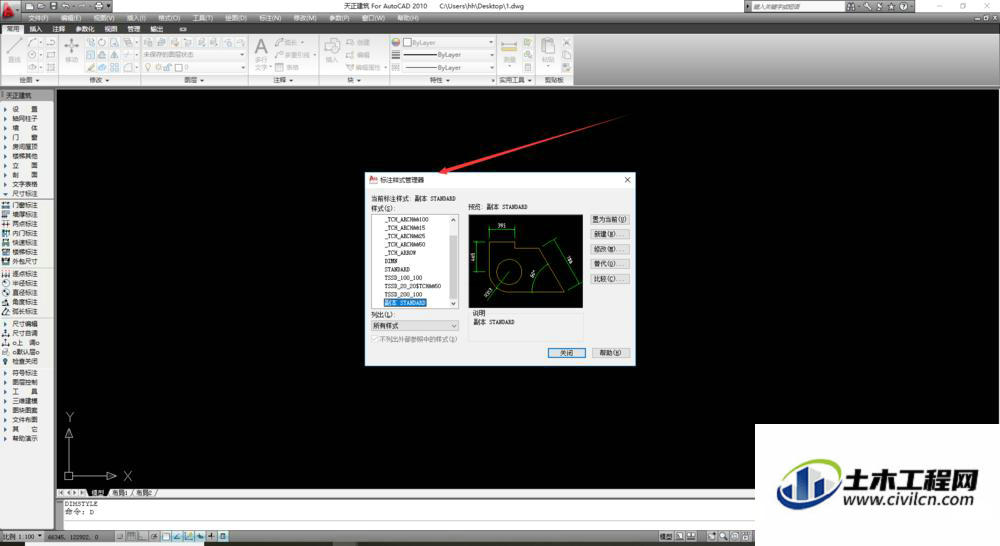The width and height of the screenshot is (1000, 546).
Task: Click the dimension style preview image
Action: (x=526, y=262)
